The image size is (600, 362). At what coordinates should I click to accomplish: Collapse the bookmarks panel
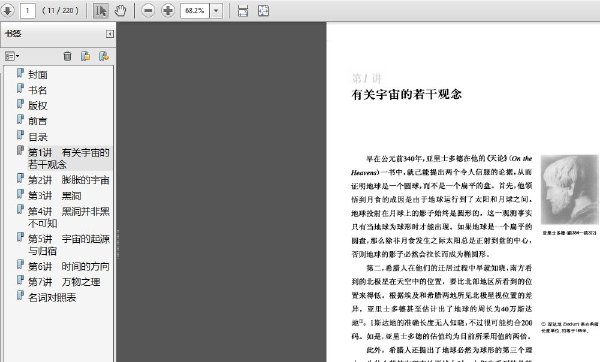110,34
